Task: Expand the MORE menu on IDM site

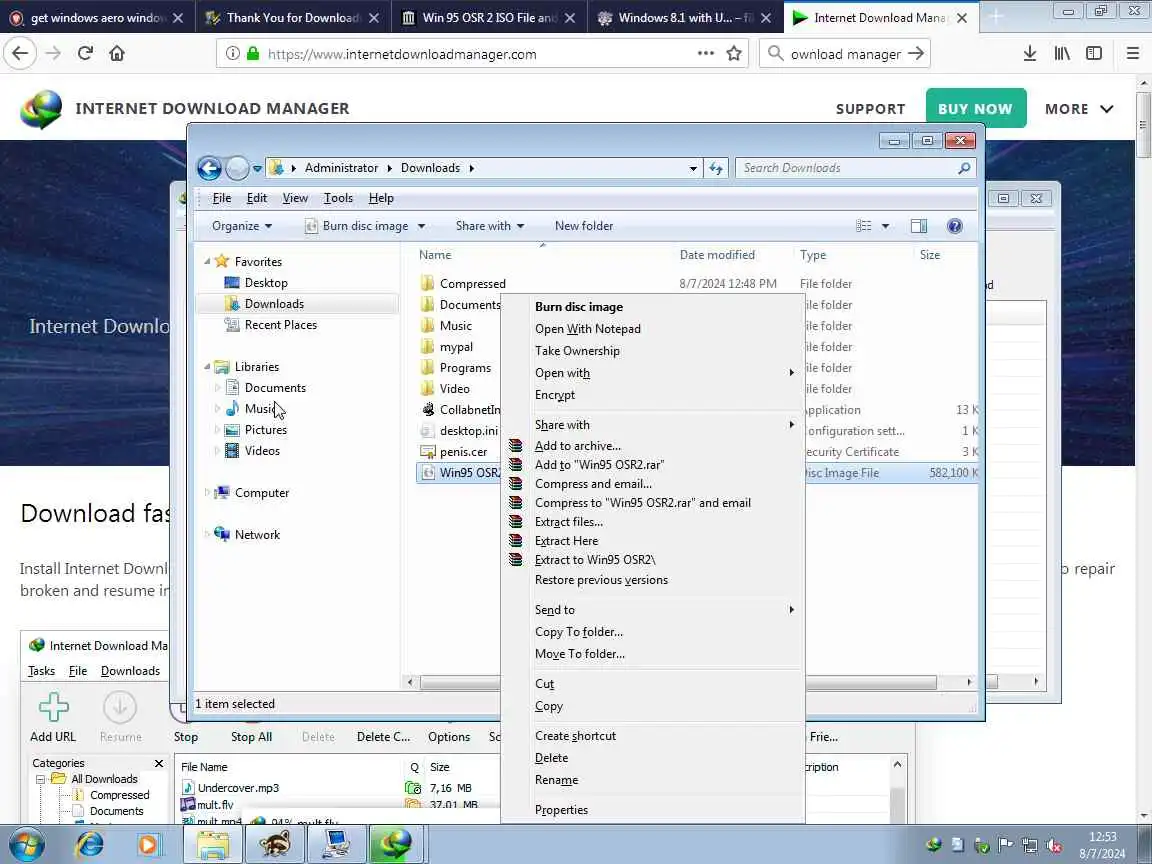Action: pyautogui.click(x=1079, y=109)
